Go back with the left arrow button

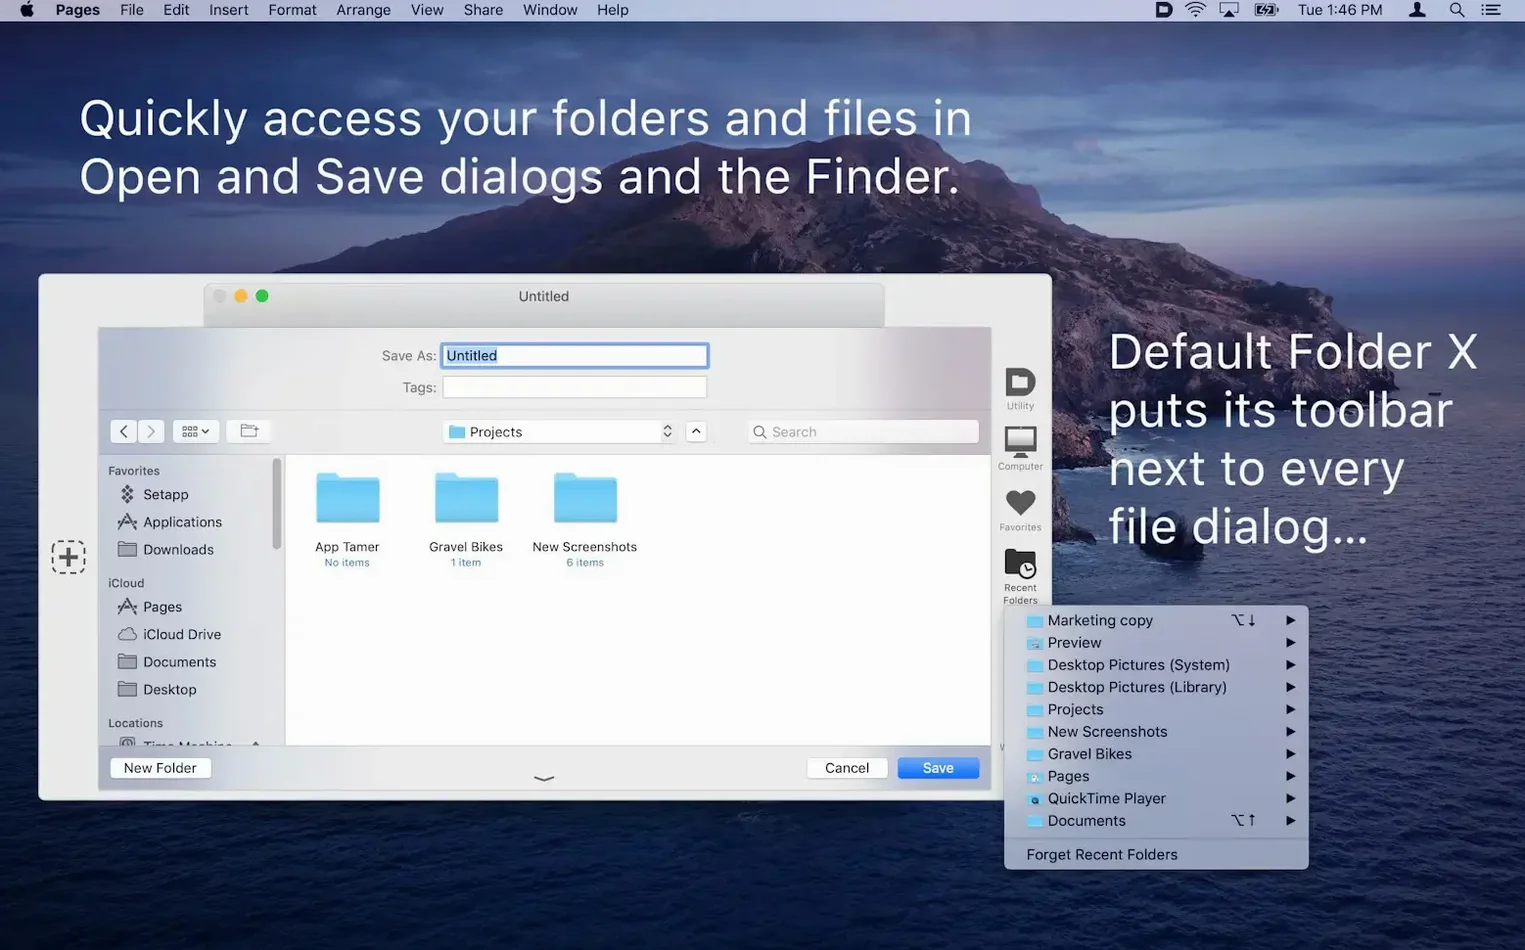124,431
